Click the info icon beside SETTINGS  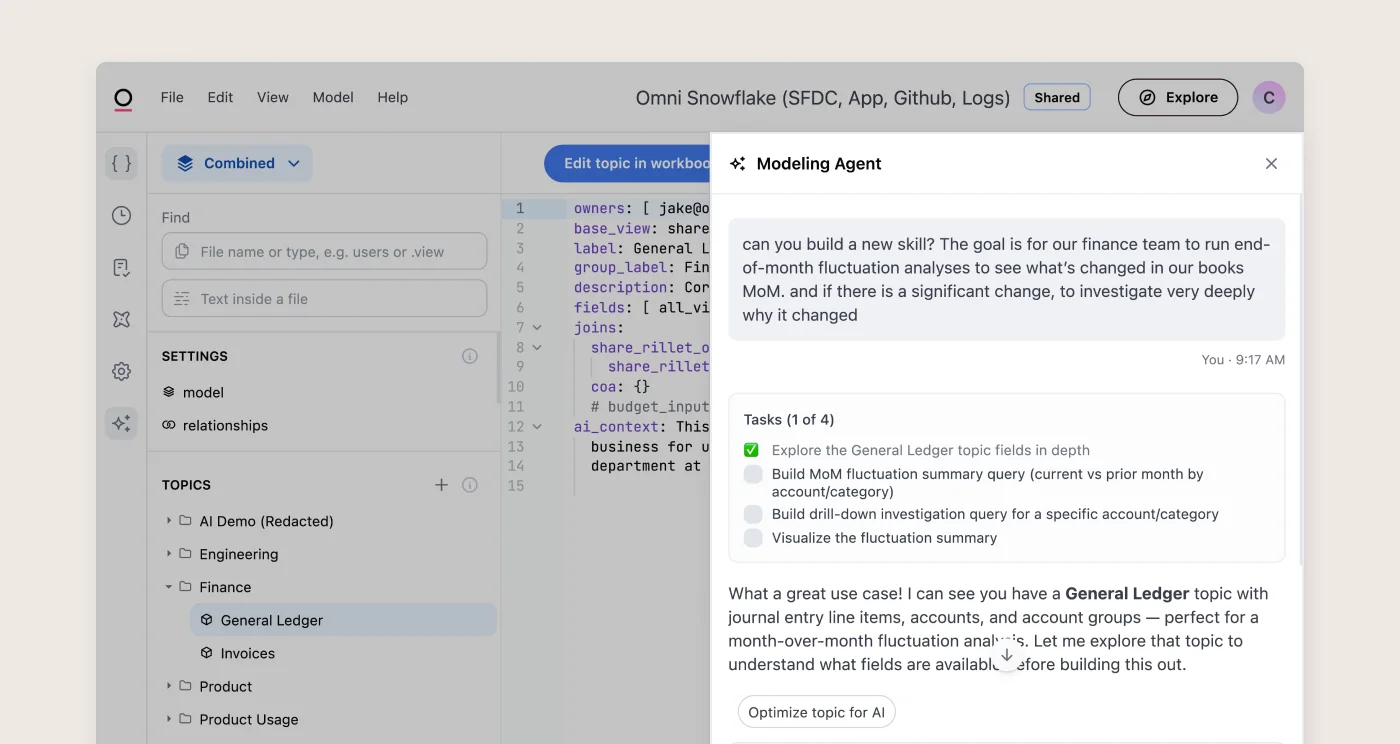click(x=469, y=356)
